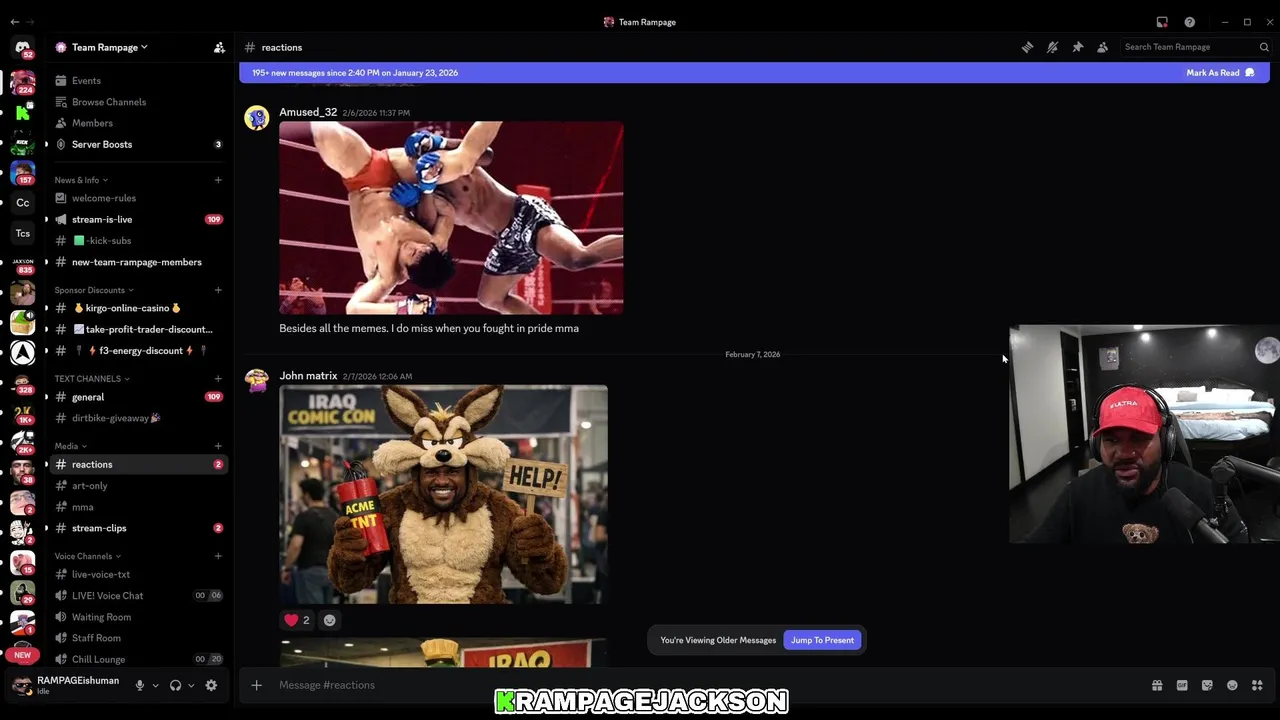Collapse the TEXT CHANNELS category
This screenshot has height=720, width=1280.
(x=92, y=379)
